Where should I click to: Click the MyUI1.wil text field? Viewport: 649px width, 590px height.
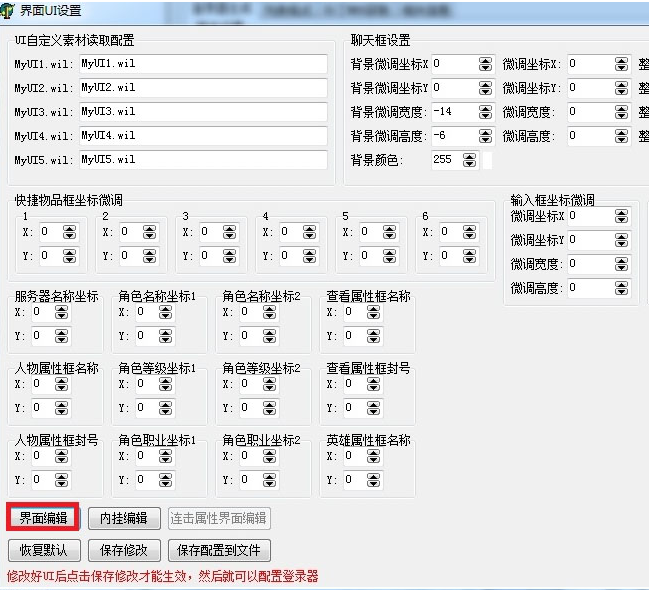[x=202, y=64]
